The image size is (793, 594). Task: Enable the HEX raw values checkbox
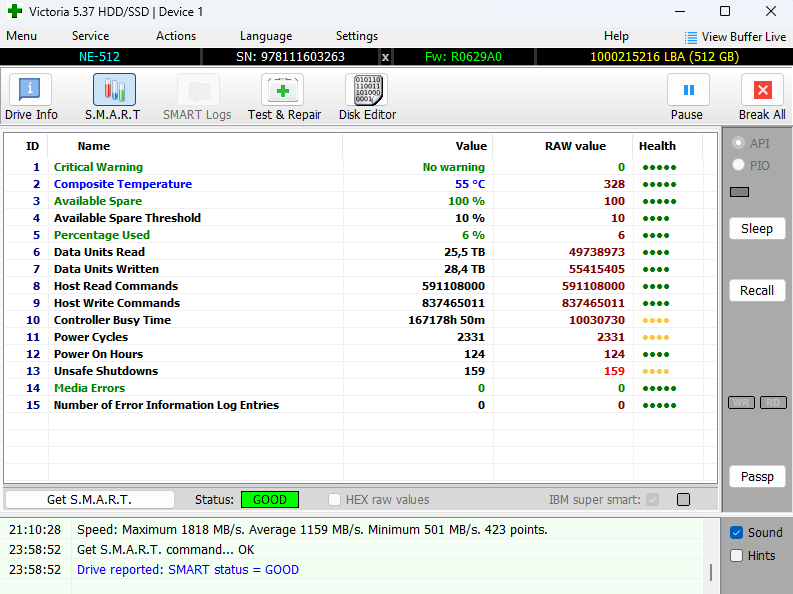(x=335, y=500)
